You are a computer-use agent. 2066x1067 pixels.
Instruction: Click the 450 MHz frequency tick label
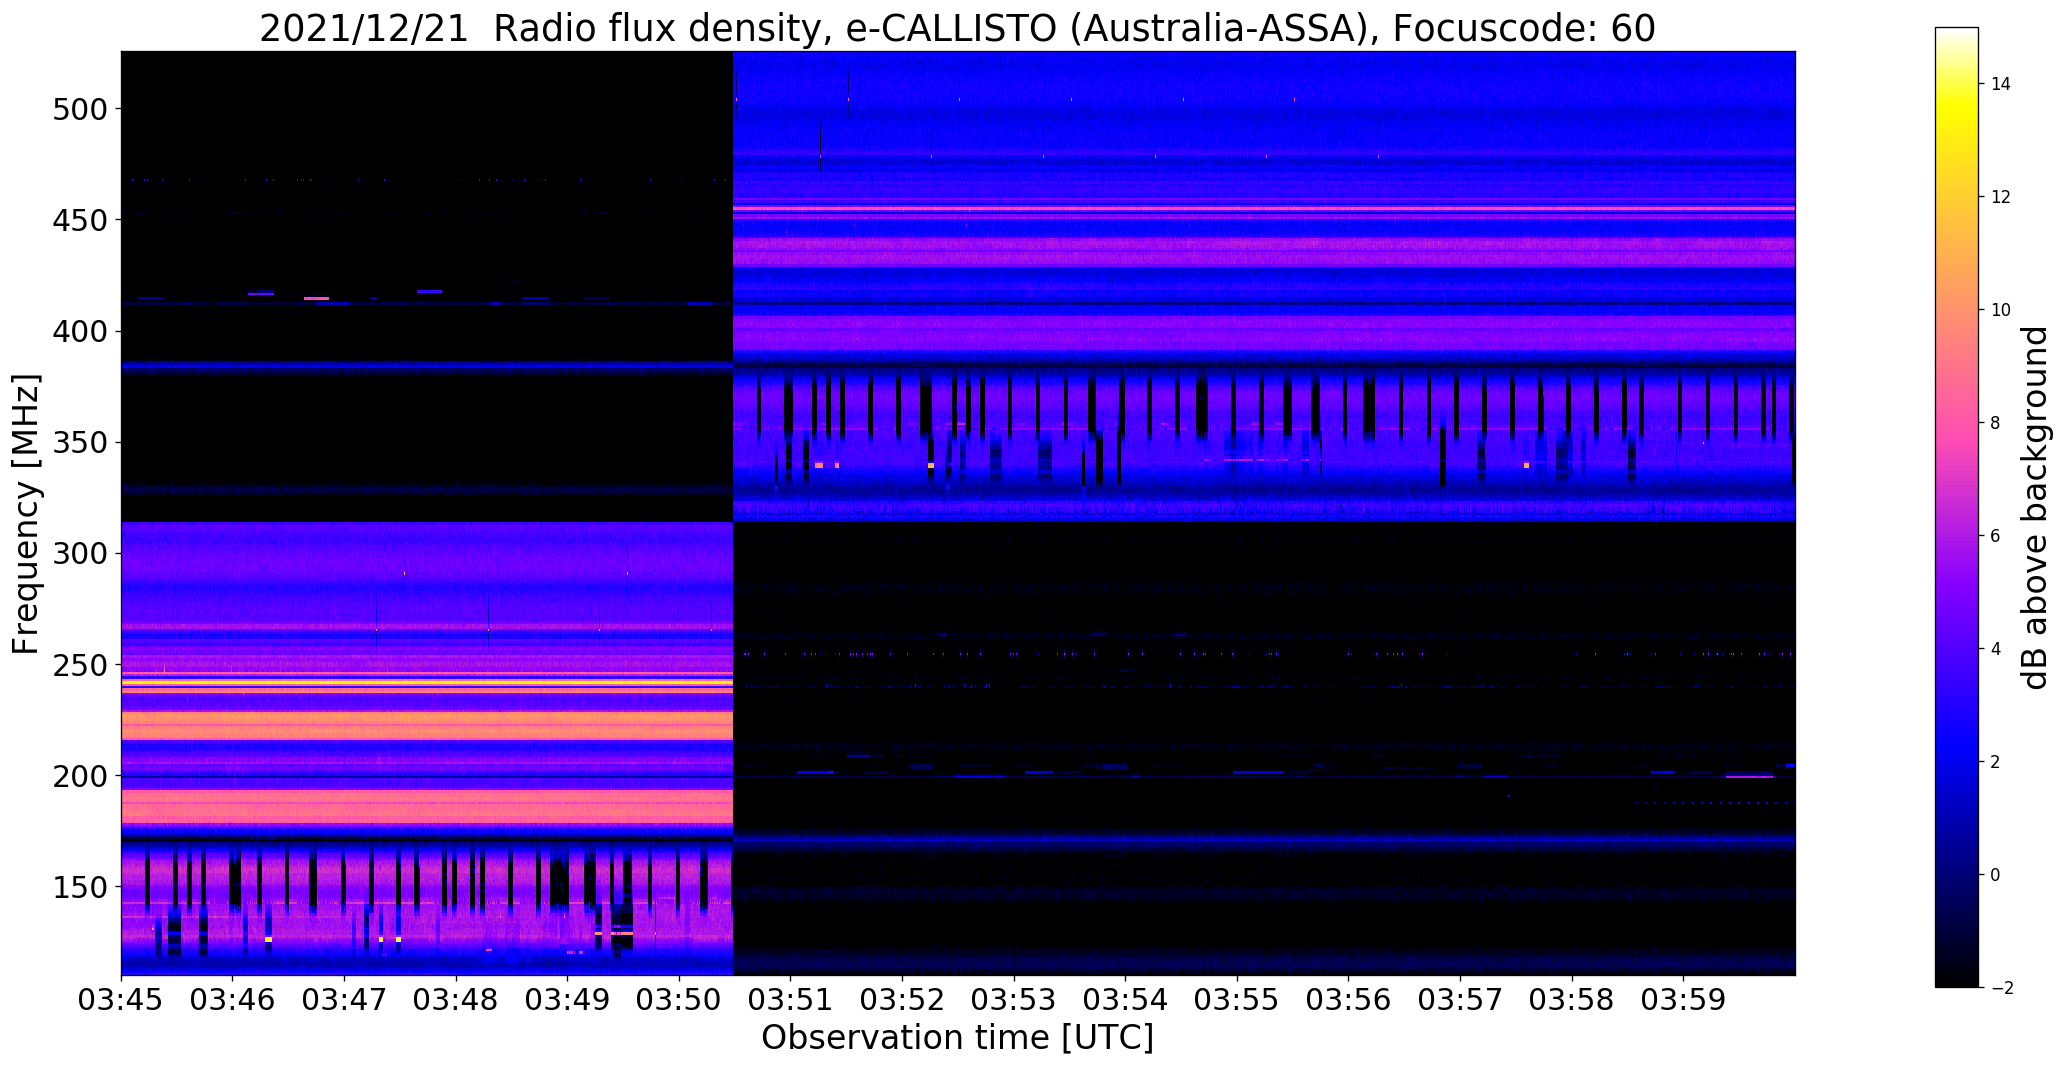point(79,220)
